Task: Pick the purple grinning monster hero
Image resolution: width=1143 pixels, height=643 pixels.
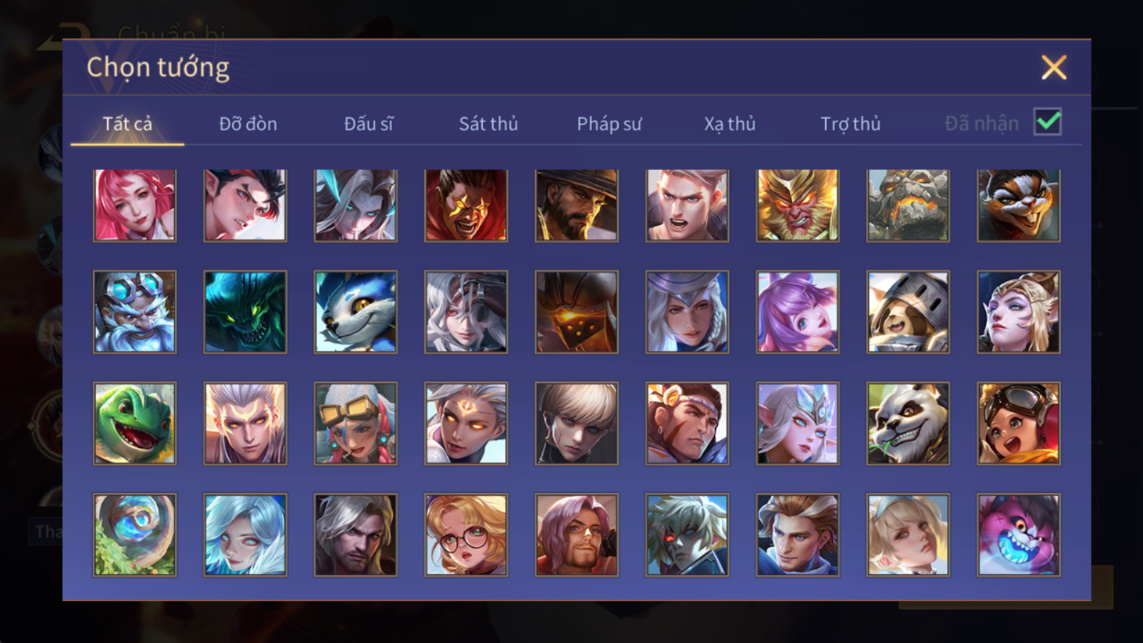Action: pyautogui.click(x=1018, y=534)
